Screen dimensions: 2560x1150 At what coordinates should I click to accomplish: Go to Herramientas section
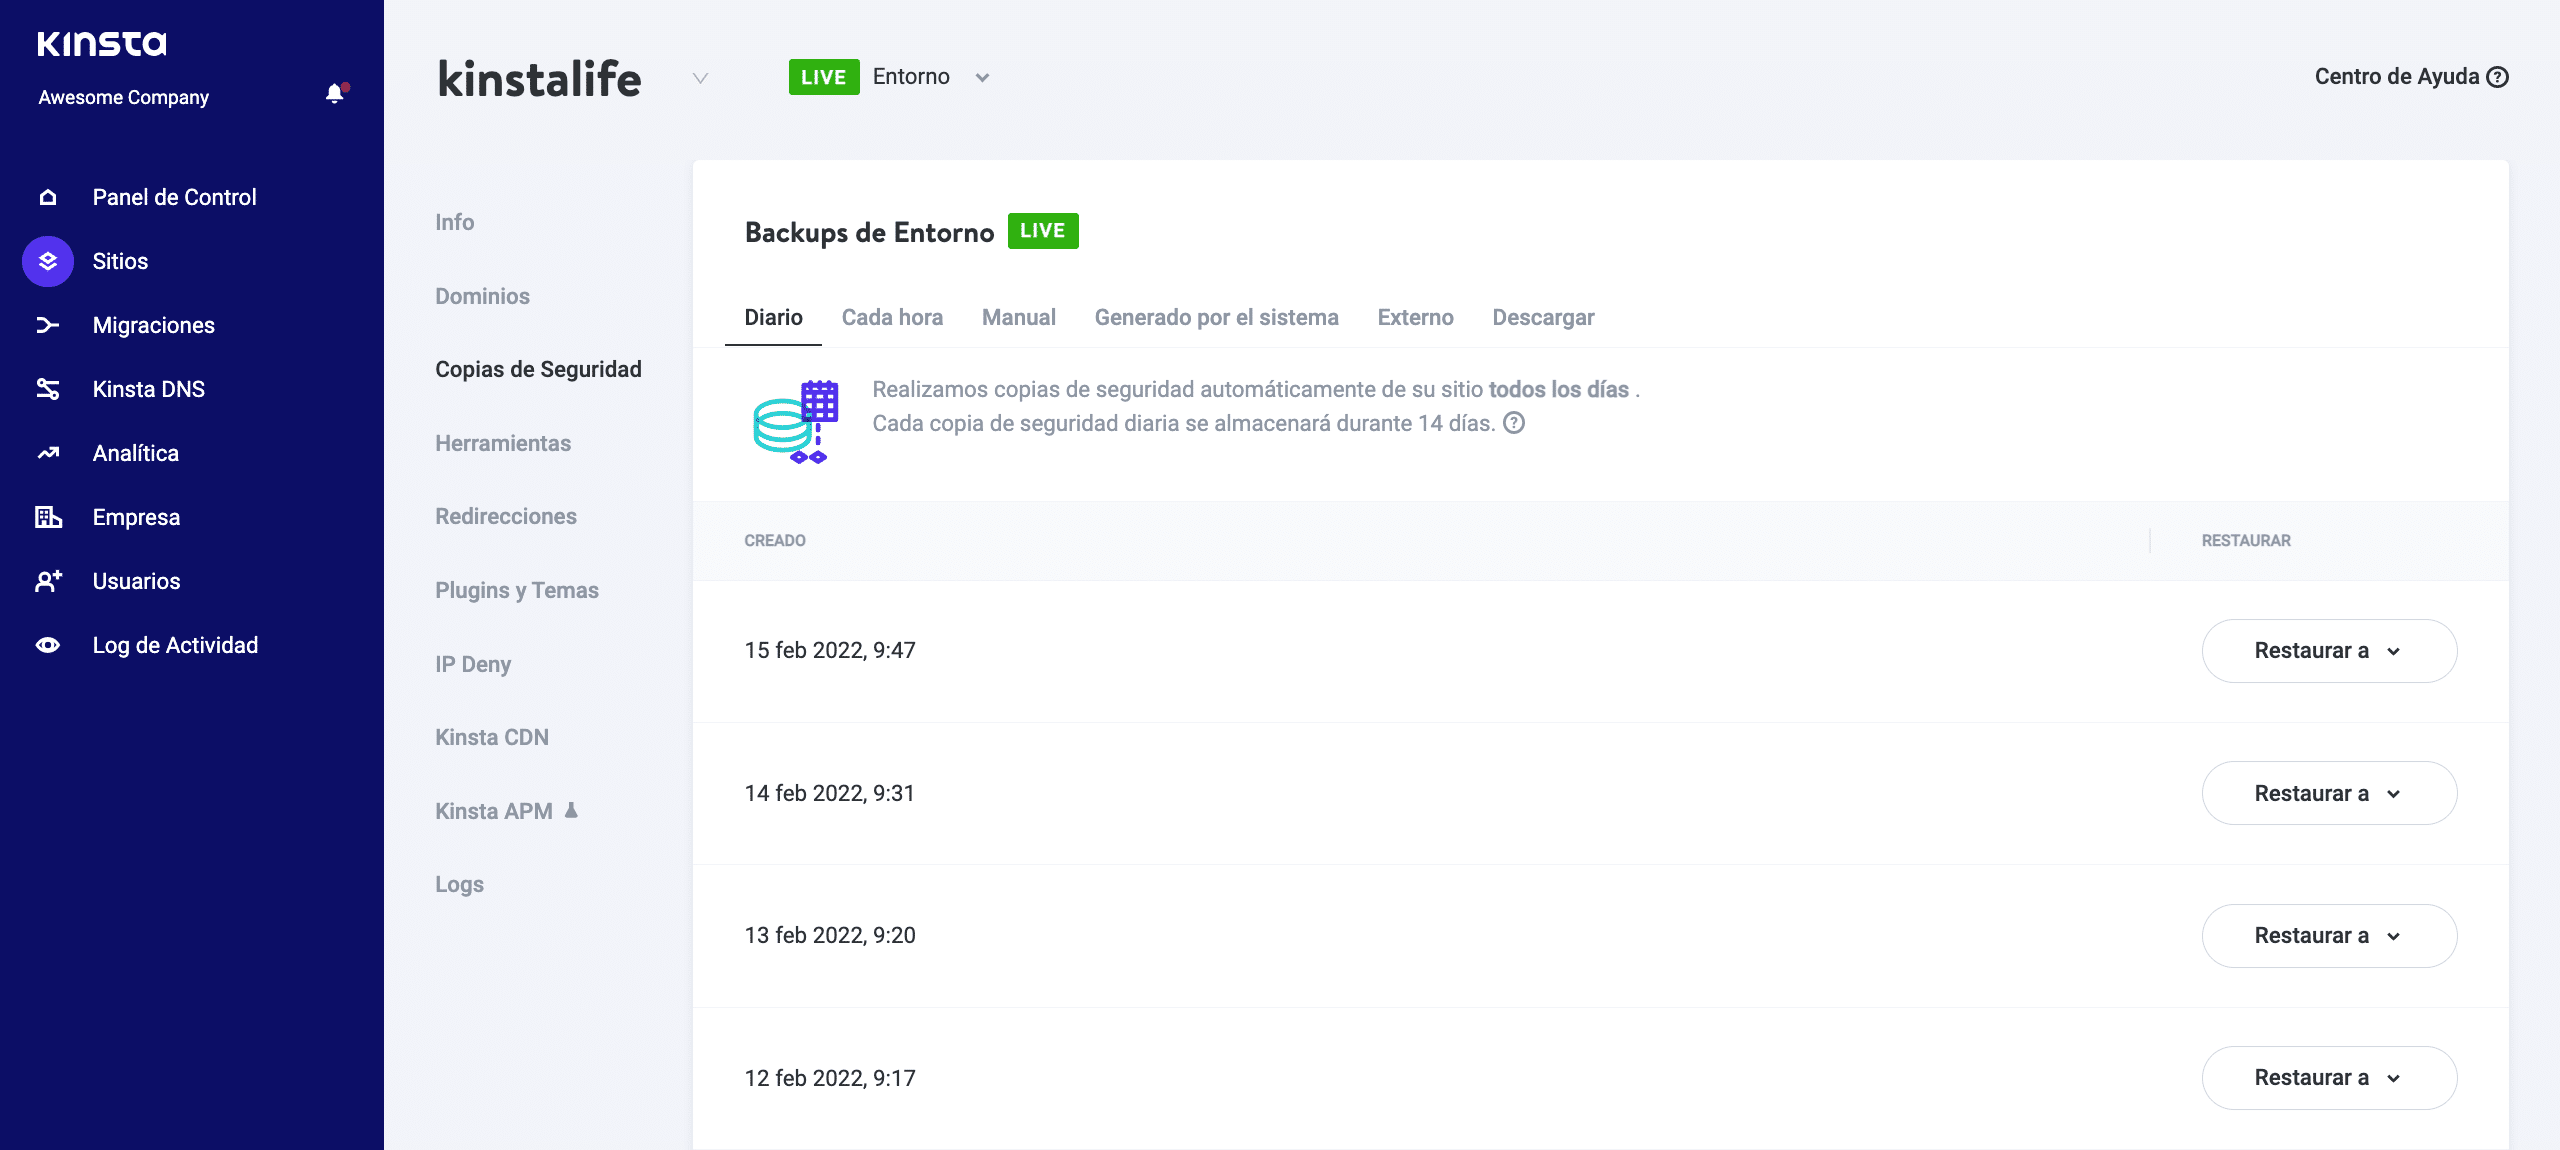click(x=503, y=443)
